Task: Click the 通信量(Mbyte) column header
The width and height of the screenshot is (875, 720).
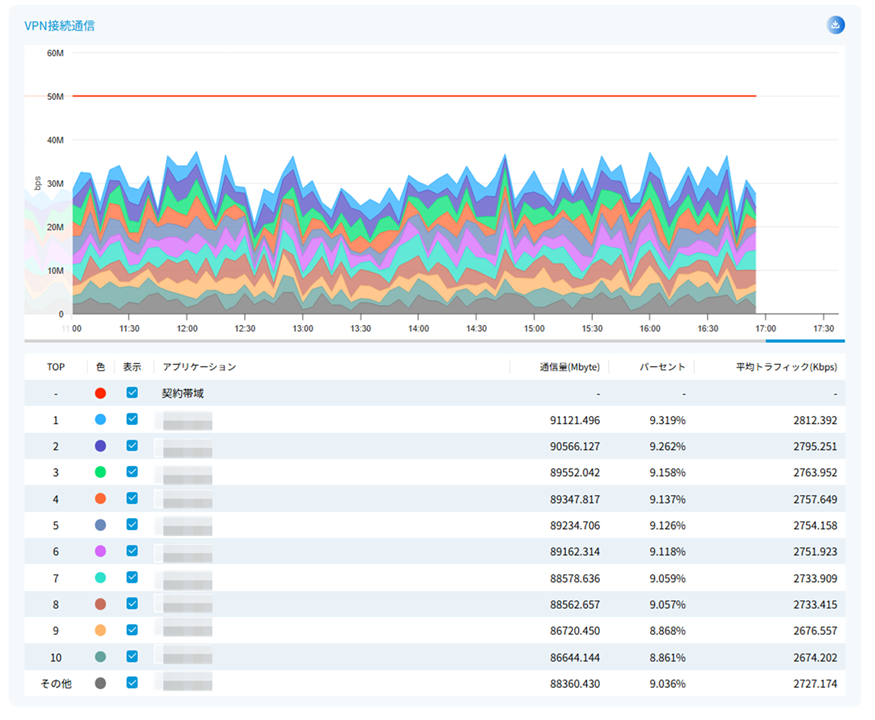Action: tap(569, 367)
